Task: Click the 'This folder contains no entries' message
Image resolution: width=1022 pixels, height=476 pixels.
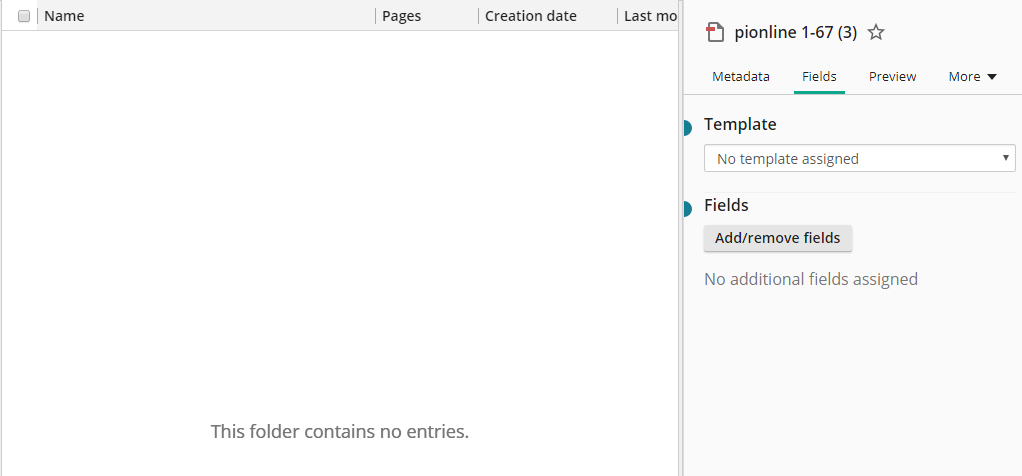Action: pyautogui.click(x=339, y=432)
